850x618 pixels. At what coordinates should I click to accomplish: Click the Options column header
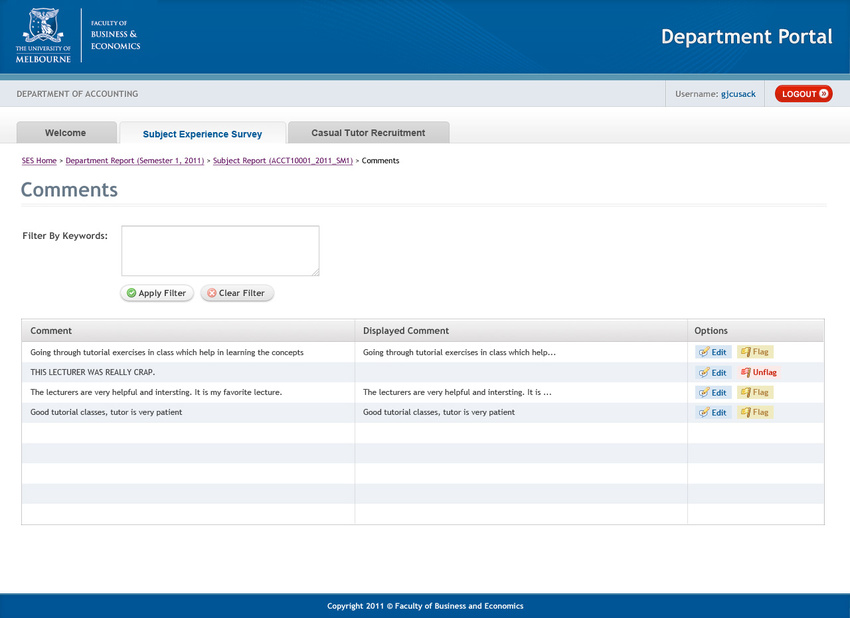coord(756,331)
